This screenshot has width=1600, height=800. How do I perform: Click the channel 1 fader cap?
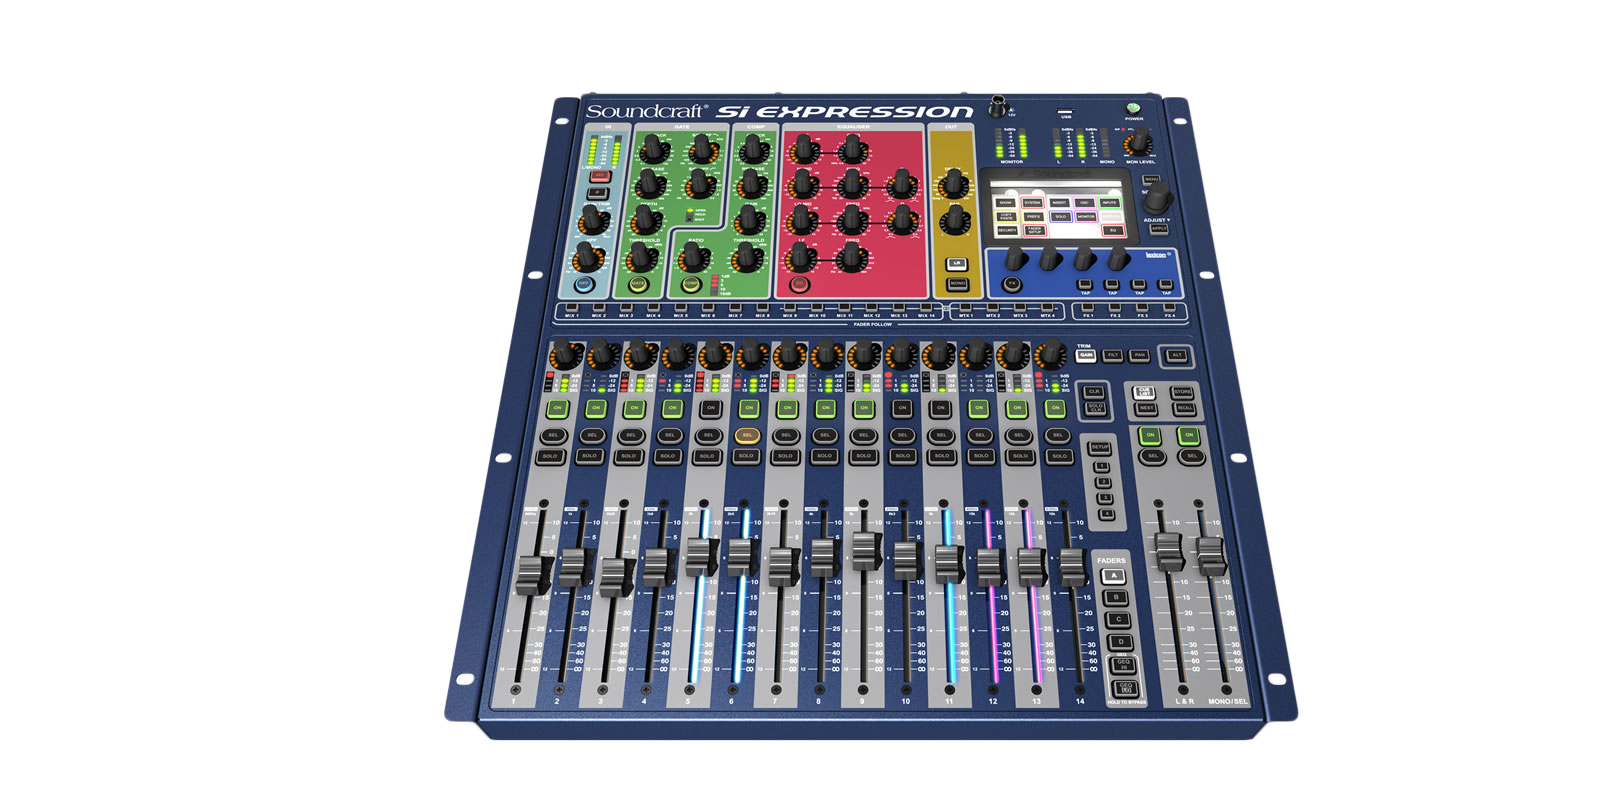coord(533,575)
